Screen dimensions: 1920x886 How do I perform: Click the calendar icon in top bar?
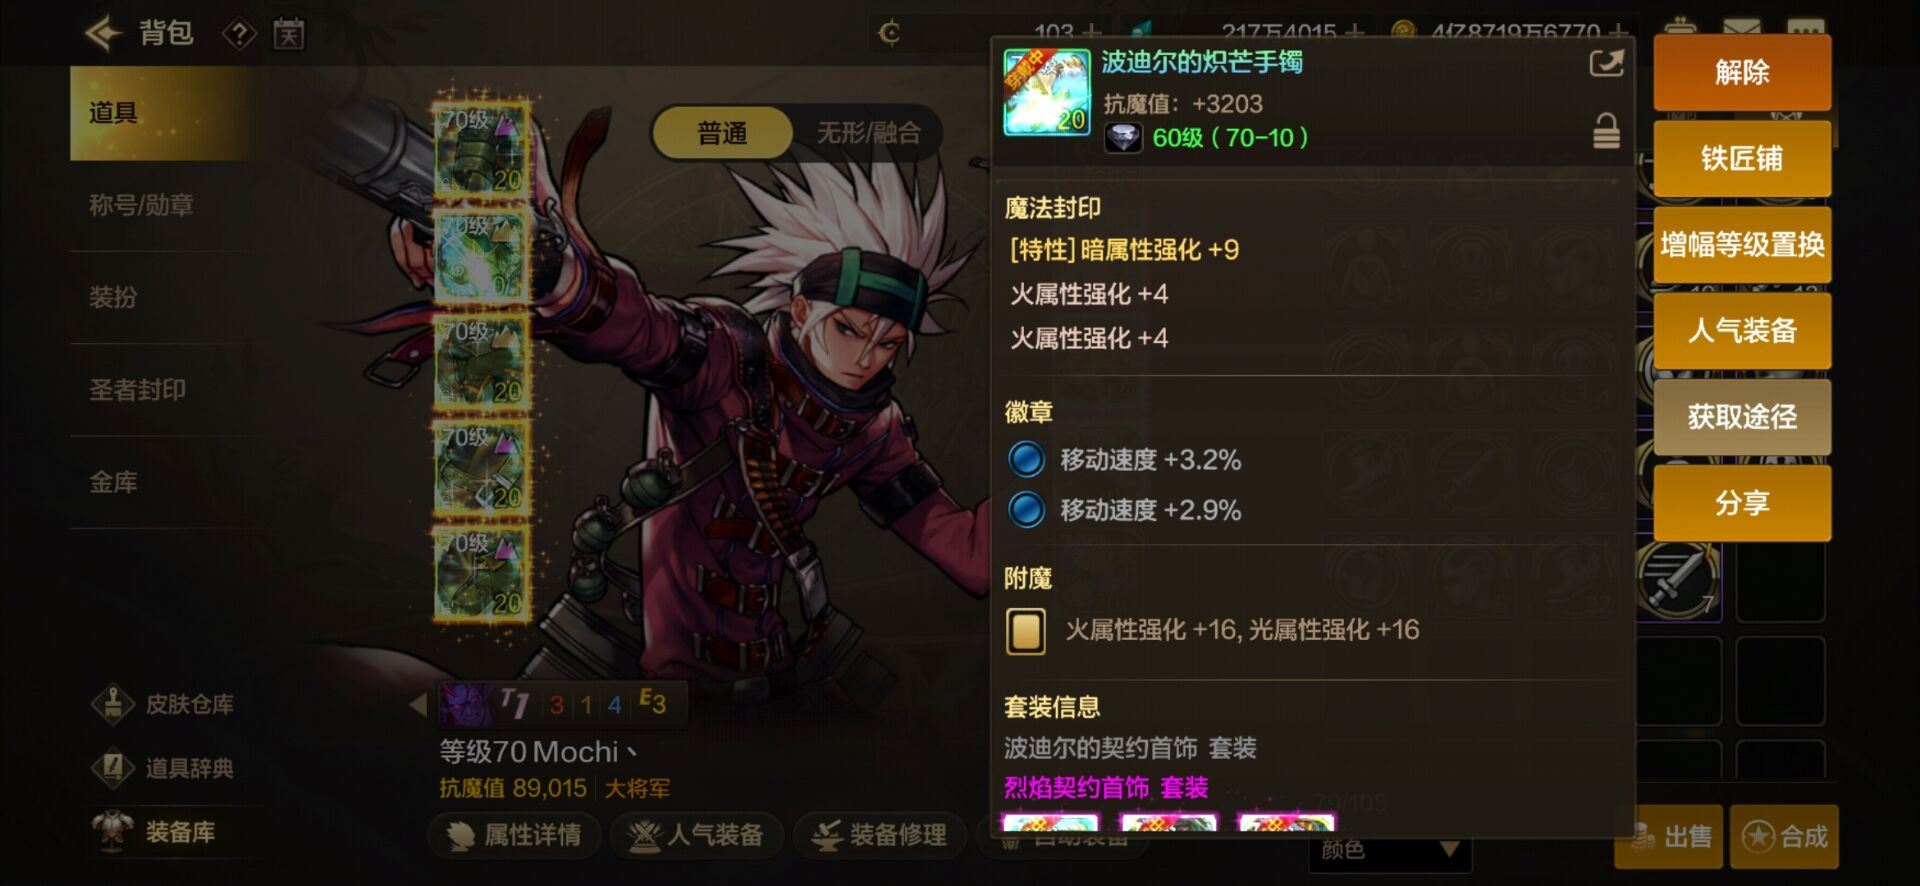coord(288,35)
